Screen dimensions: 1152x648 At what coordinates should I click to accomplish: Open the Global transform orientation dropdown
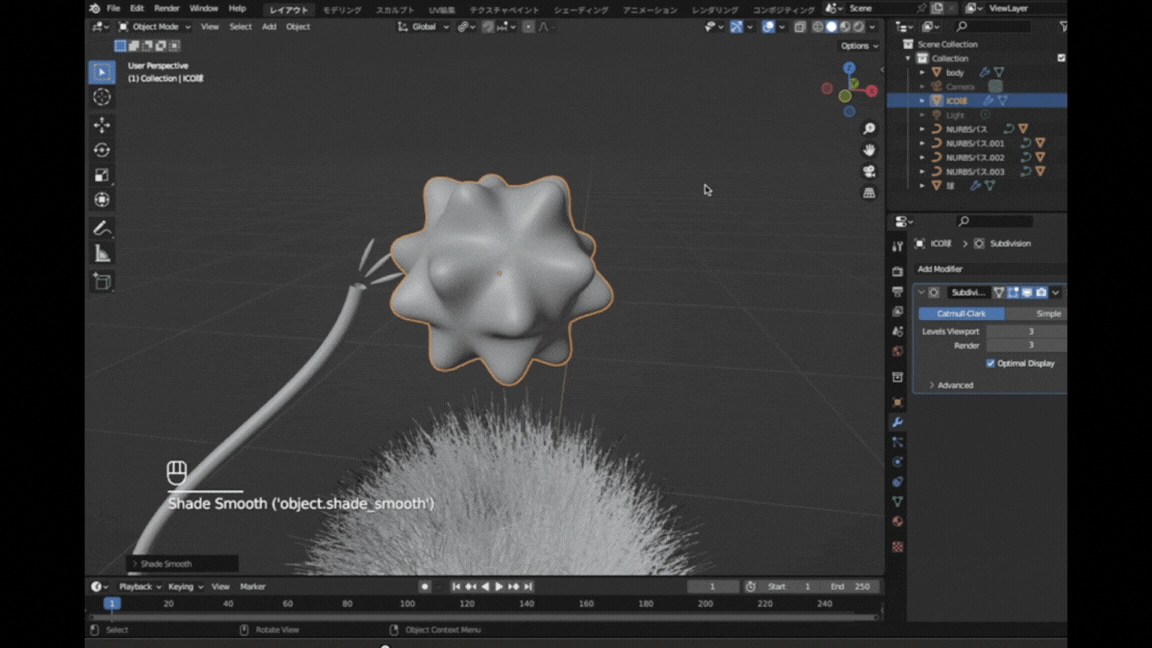[x=424, y=27]
